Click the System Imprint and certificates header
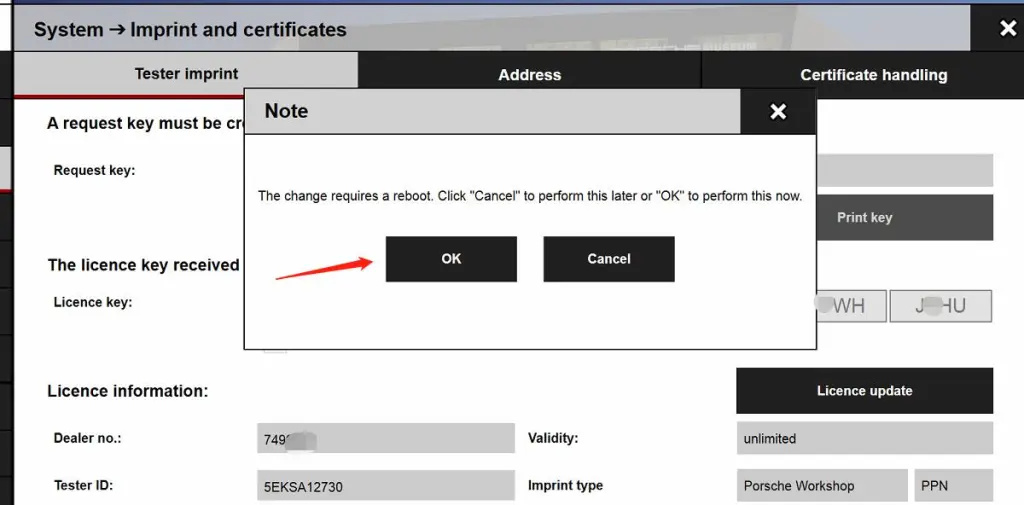The image size is (1024, 505). pyautogui.click(x=190, y=30)
